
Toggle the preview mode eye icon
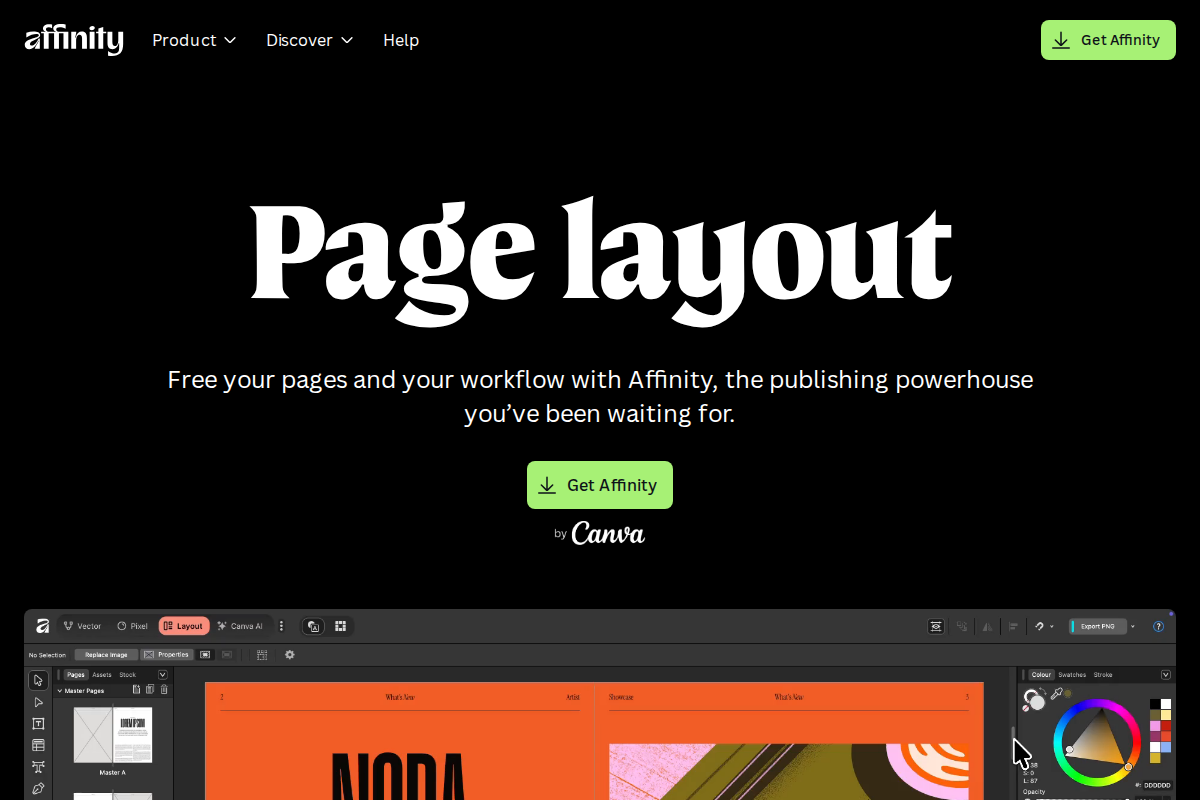pos(936,626)
